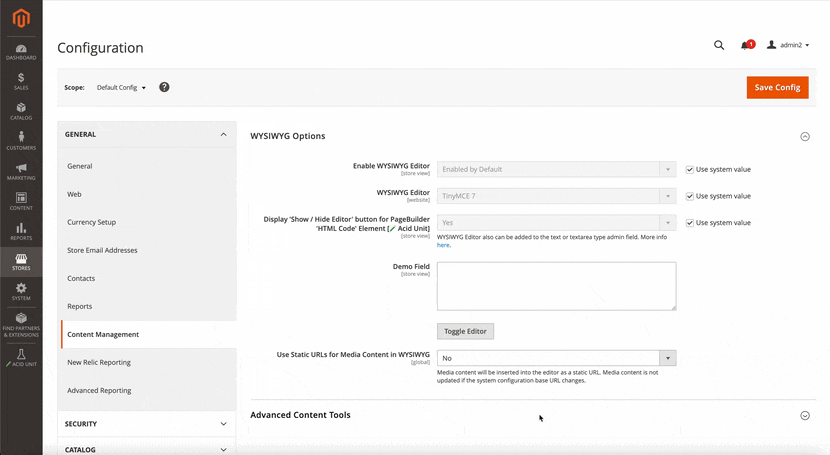The height and width of the screenshot is (455, 830).
Task: Open the Use Static URLs dropdown
Action: (557, 358)
